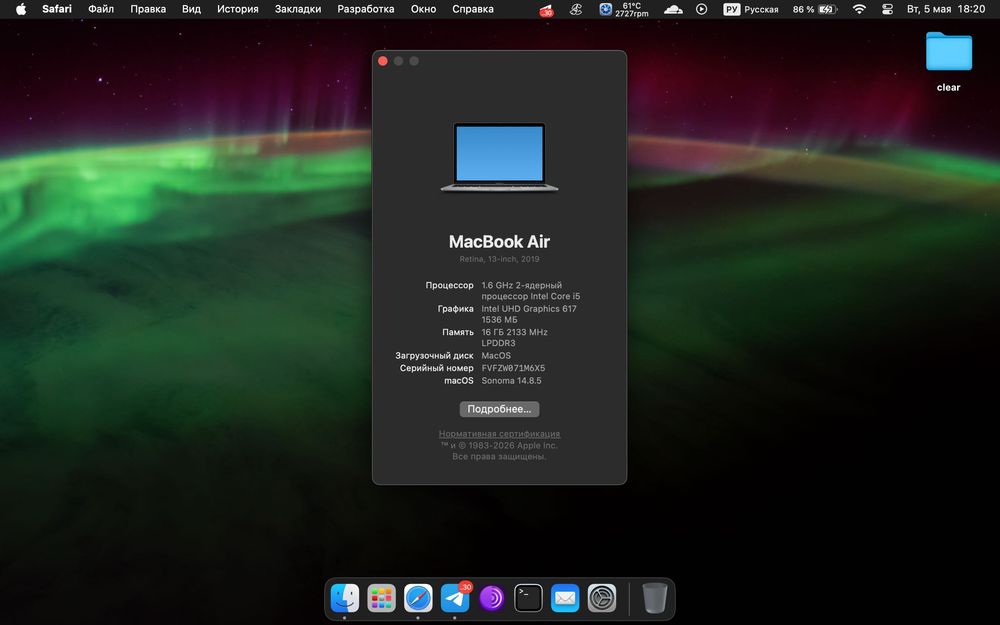Click the MacBook Air laptop image
1000x625 pixels.
499,157
